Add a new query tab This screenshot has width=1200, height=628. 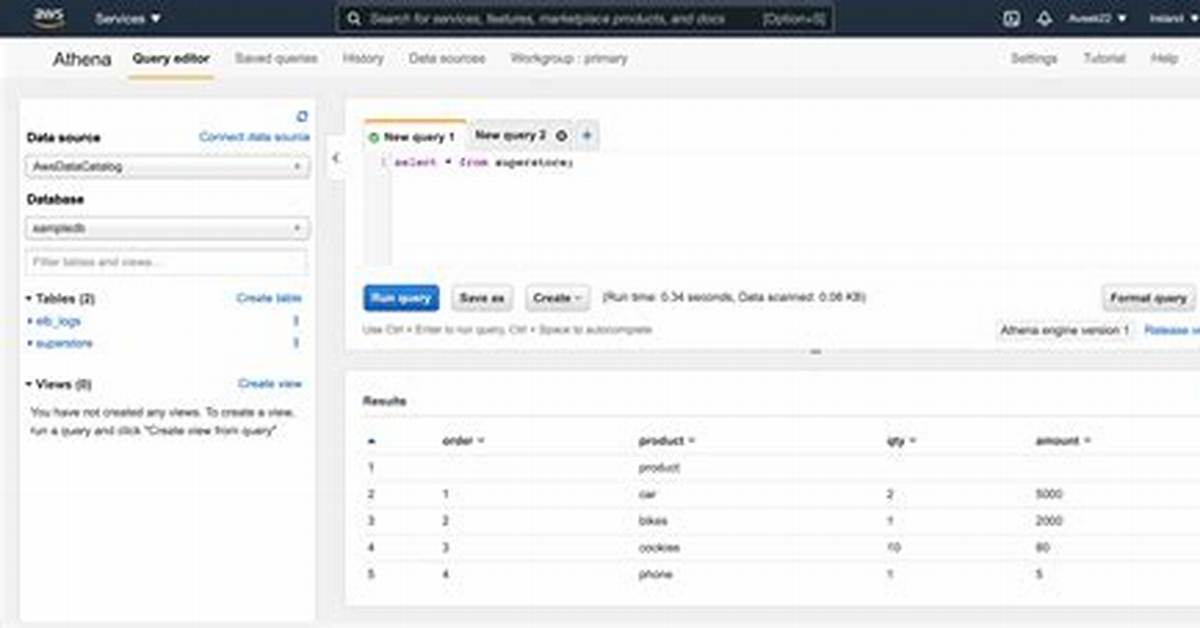pos(588,135)
